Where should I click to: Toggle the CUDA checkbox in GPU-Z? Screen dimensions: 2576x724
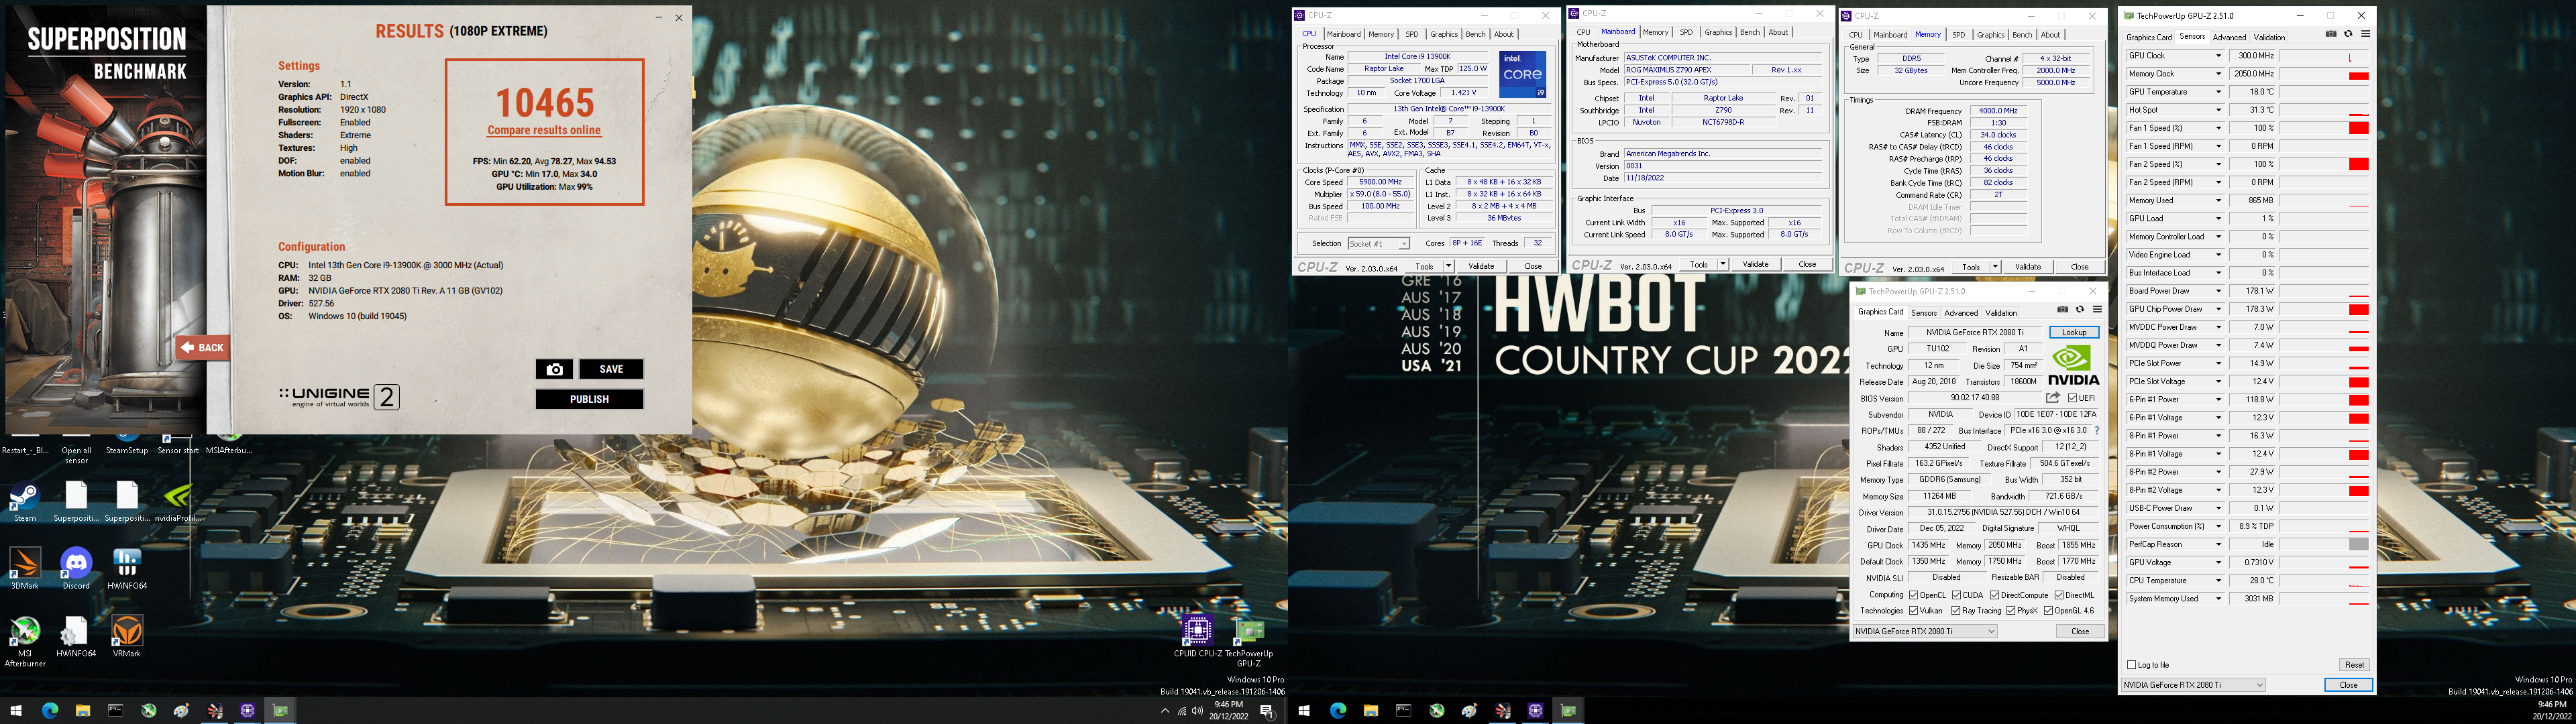tap(1956, 595)
